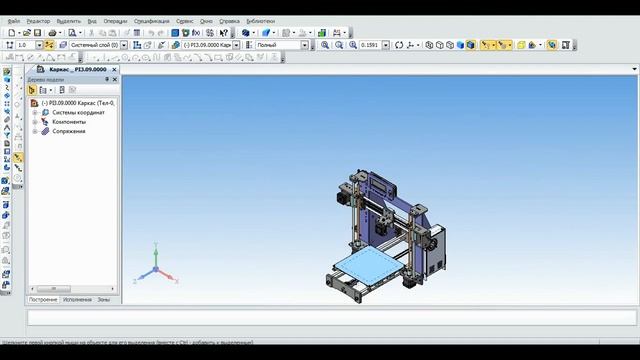Viewport: 640px width, 360px height.
Task: Close the Model Tree panel
Action: click(115, 80)
